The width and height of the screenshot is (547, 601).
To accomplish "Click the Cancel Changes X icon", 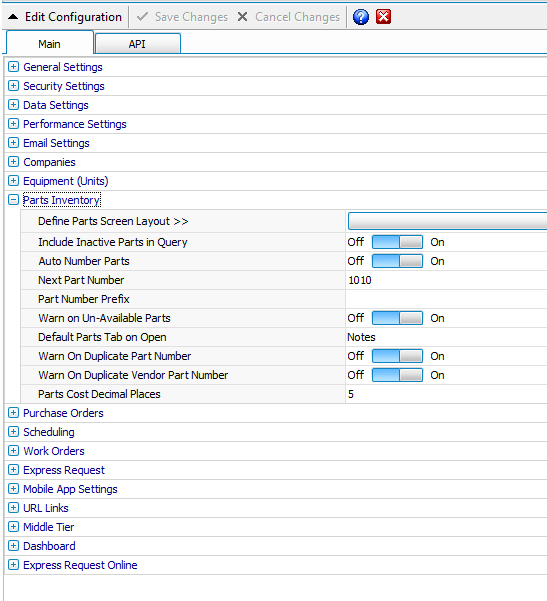I will click(x=242, y=17).
